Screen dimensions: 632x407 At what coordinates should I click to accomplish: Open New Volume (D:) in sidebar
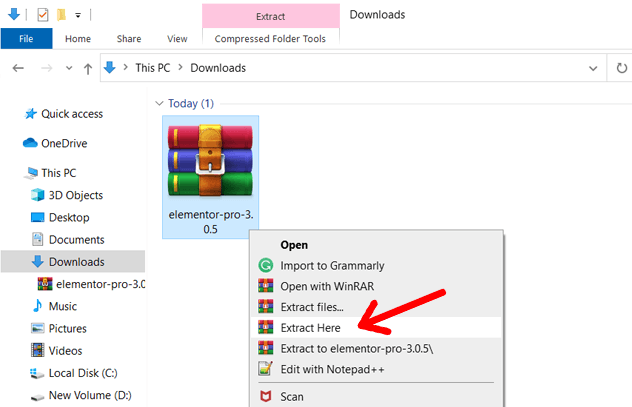point(90,395)
